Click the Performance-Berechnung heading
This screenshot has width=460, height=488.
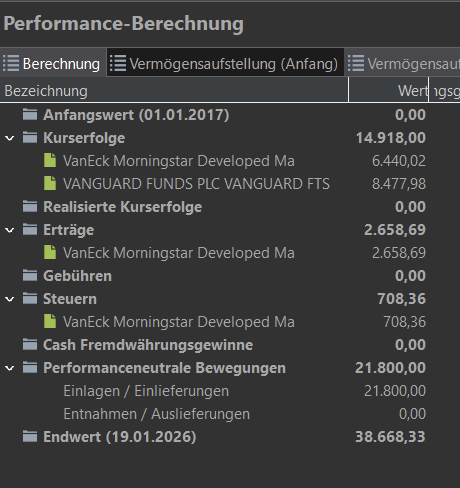click(x=124, y=24)
